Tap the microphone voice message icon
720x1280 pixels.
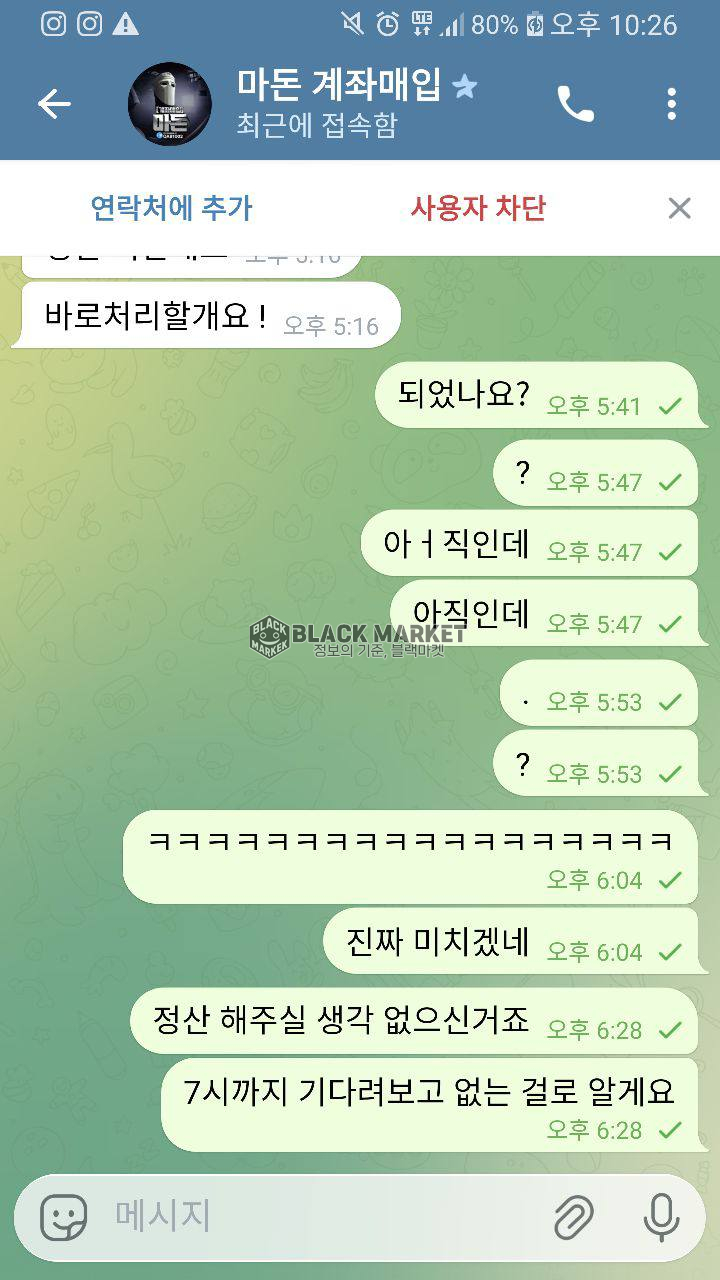point(660,1217)
